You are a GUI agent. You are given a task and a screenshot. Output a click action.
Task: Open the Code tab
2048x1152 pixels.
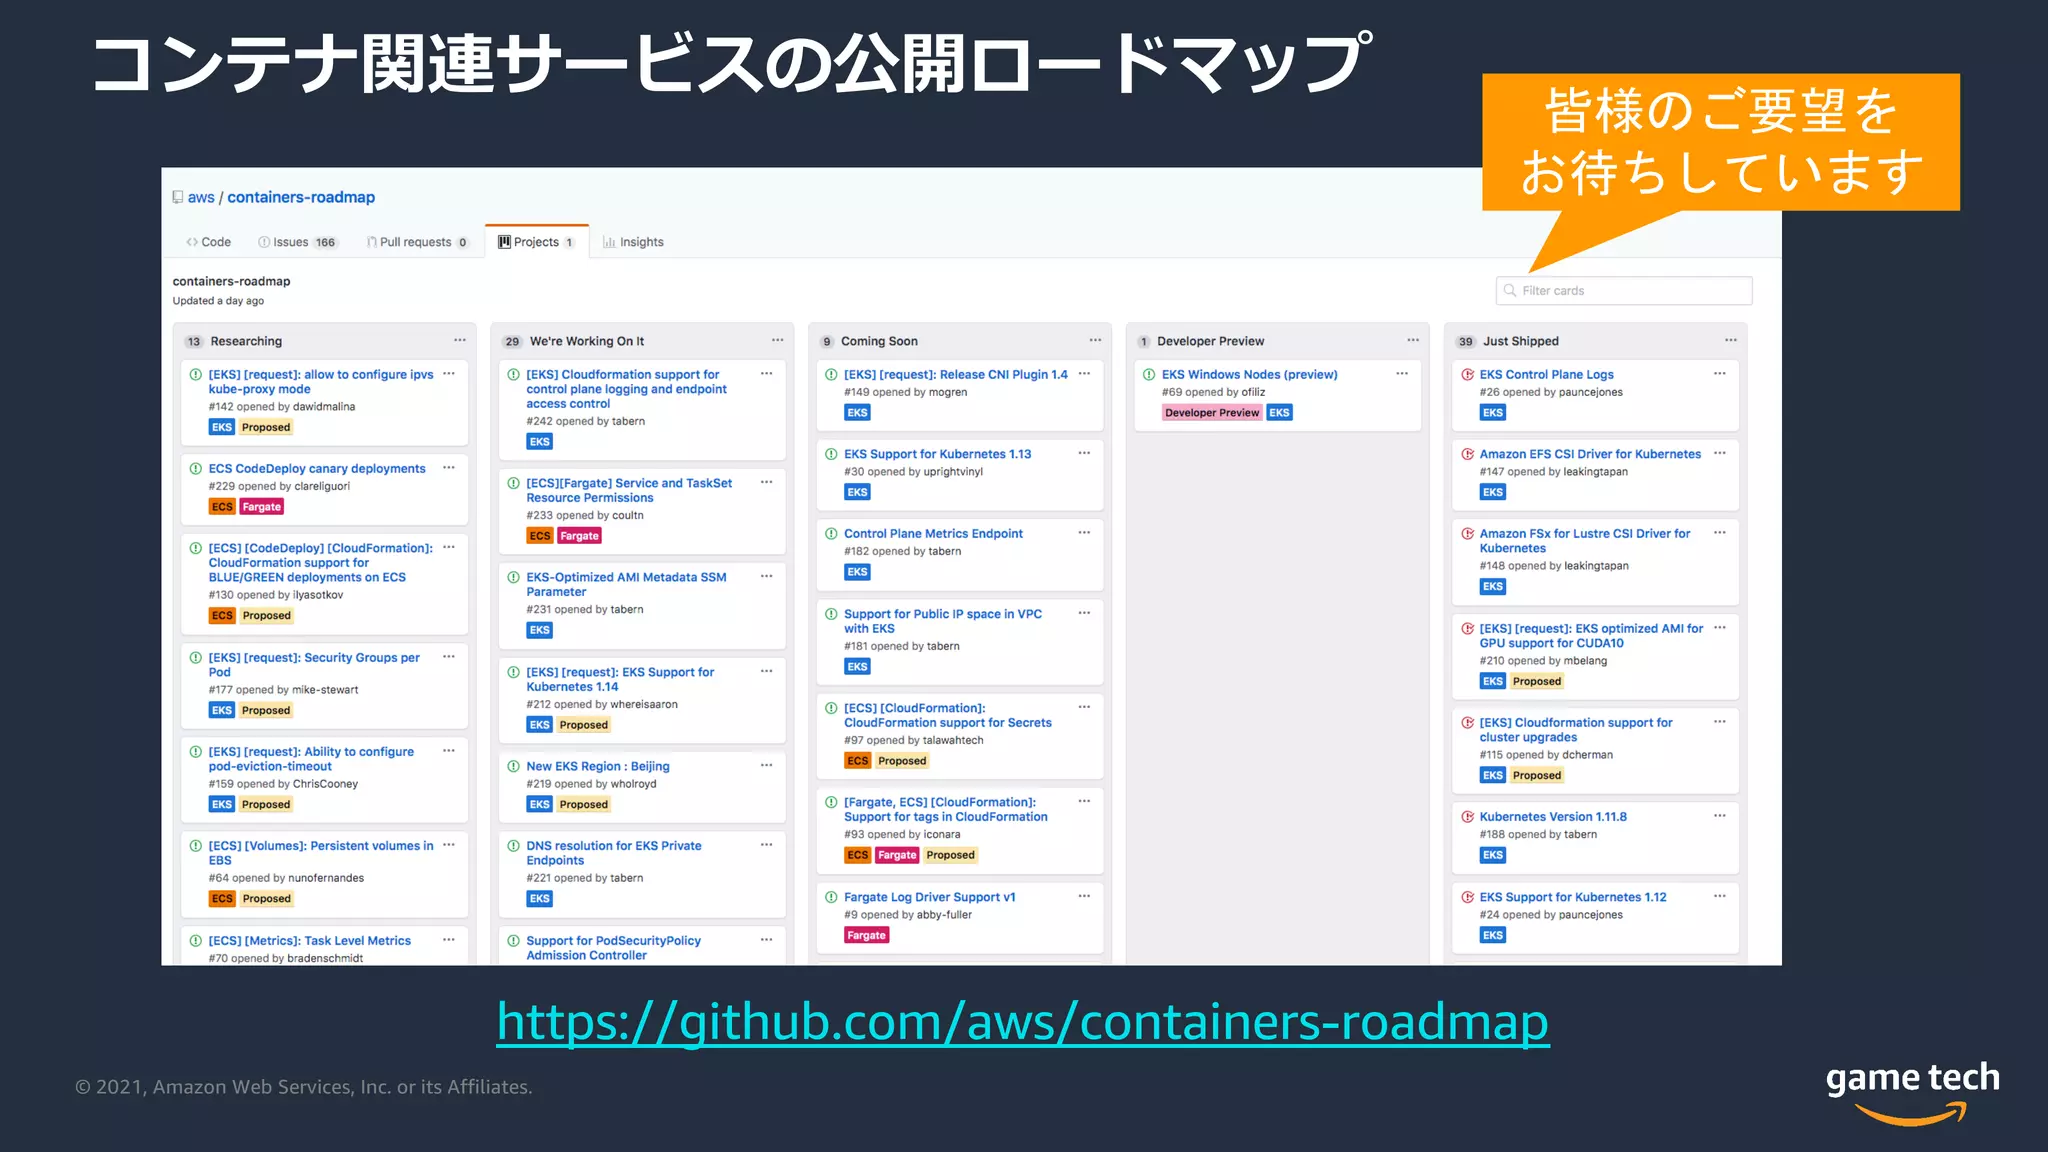pyautogui.click(x=208, y=242)
